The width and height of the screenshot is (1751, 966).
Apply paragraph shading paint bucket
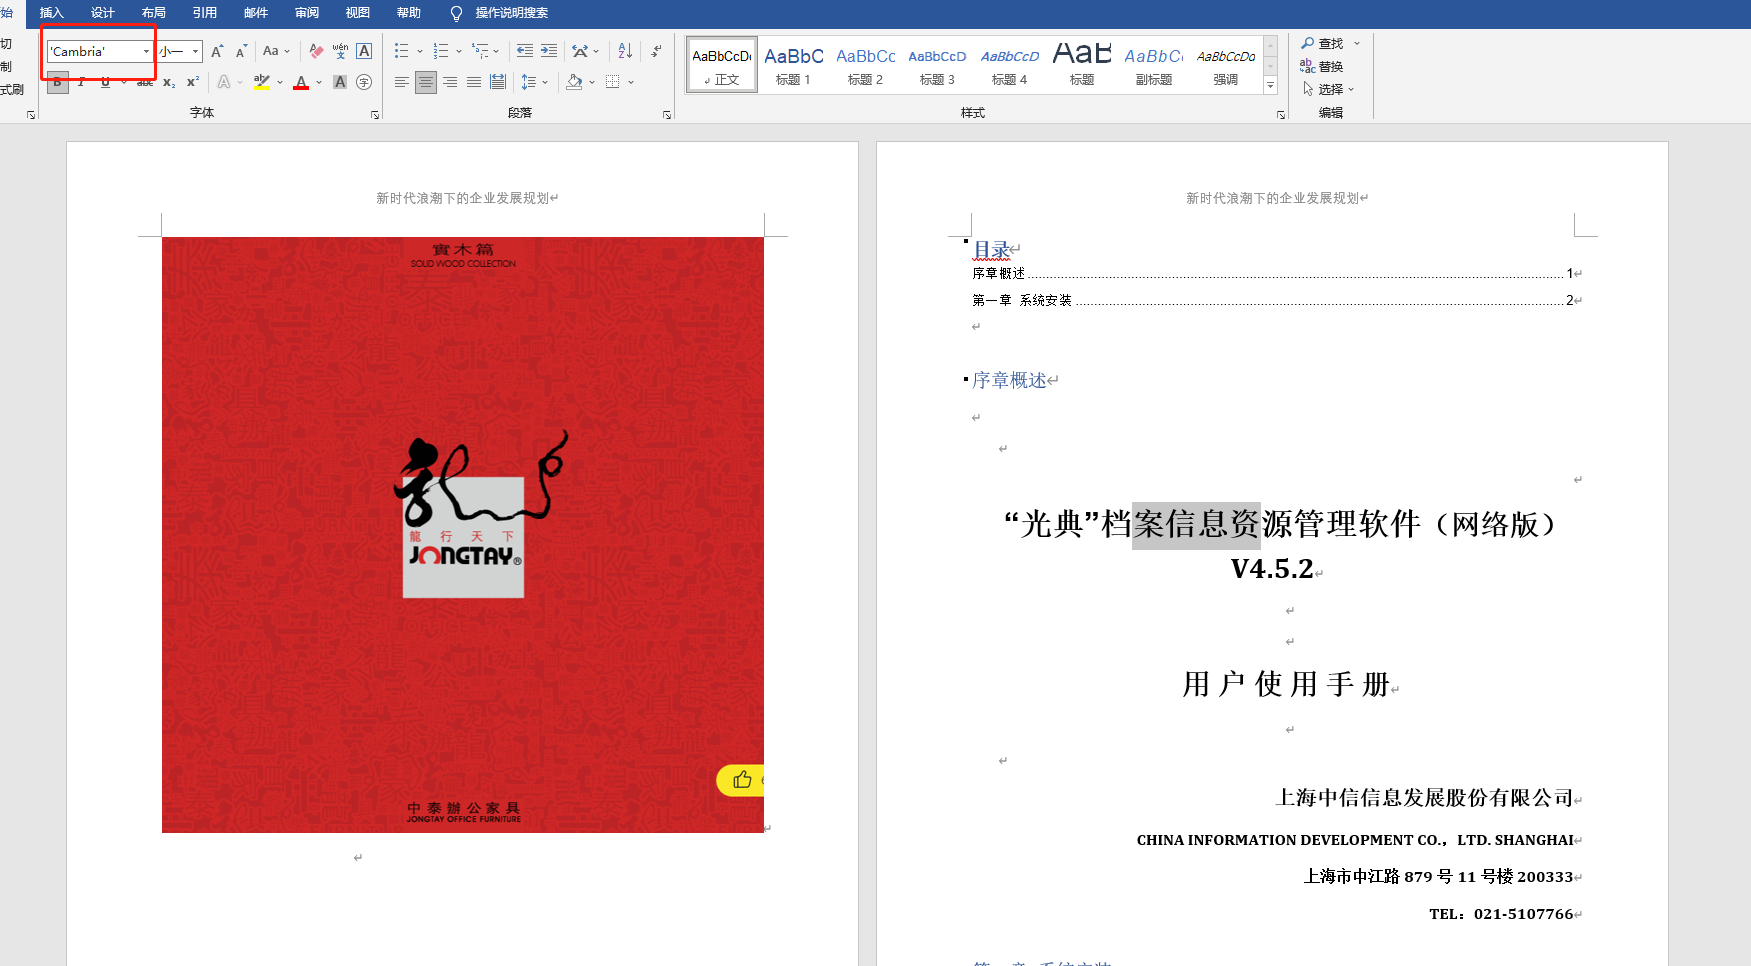click(574, 82)
